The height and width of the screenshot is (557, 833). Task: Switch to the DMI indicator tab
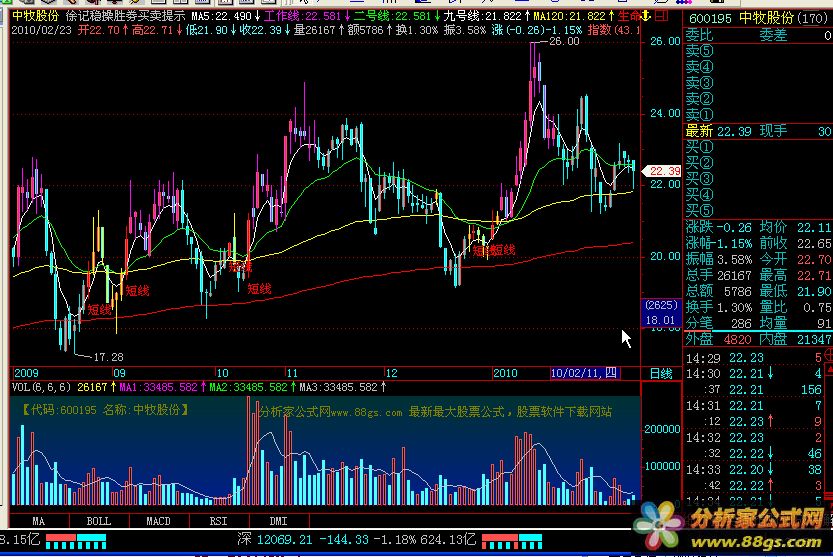277,521
